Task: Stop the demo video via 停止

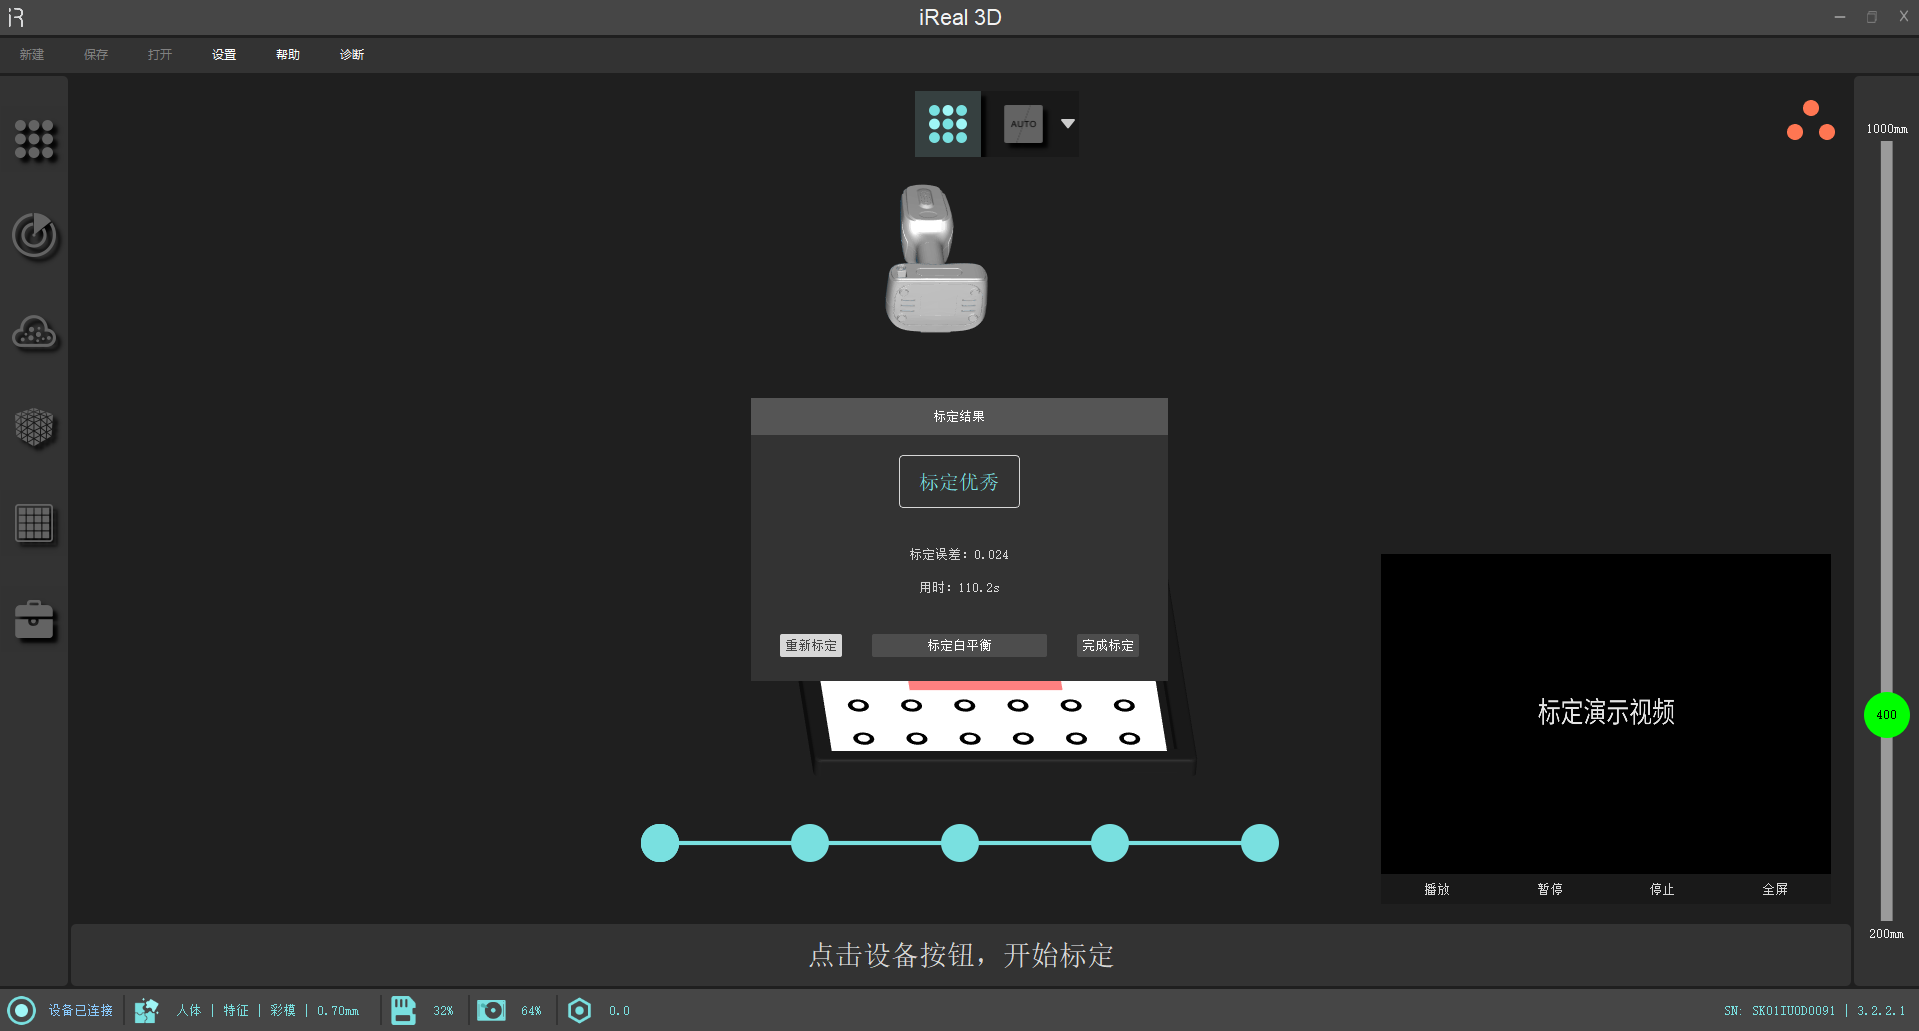Action: (1662, 889)
